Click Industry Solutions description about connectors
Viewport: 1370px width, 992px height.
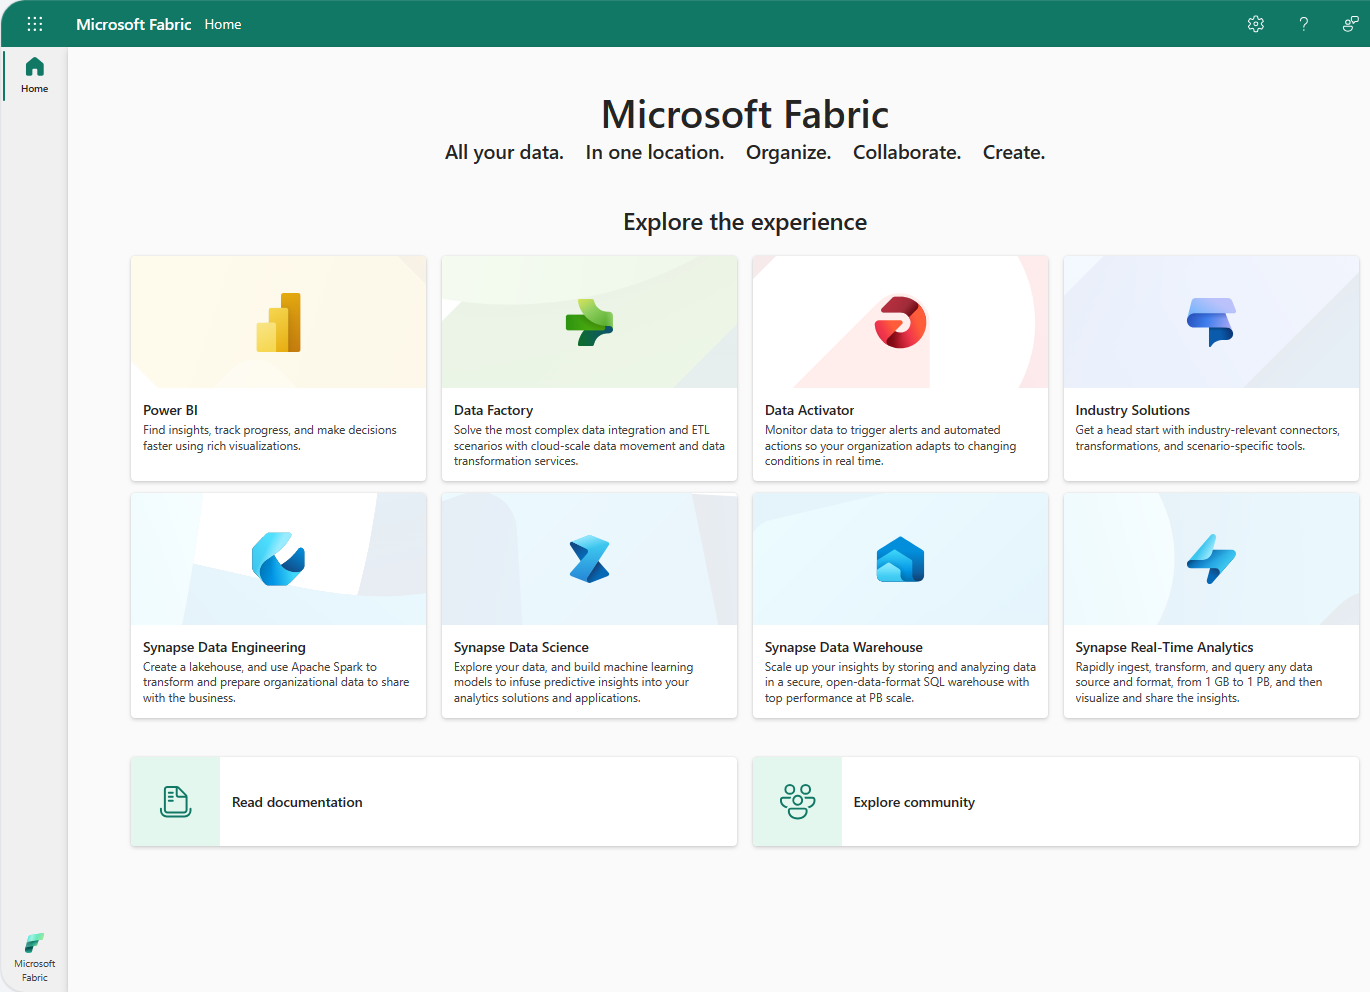pyautogui.click(x=1207, y=438)
